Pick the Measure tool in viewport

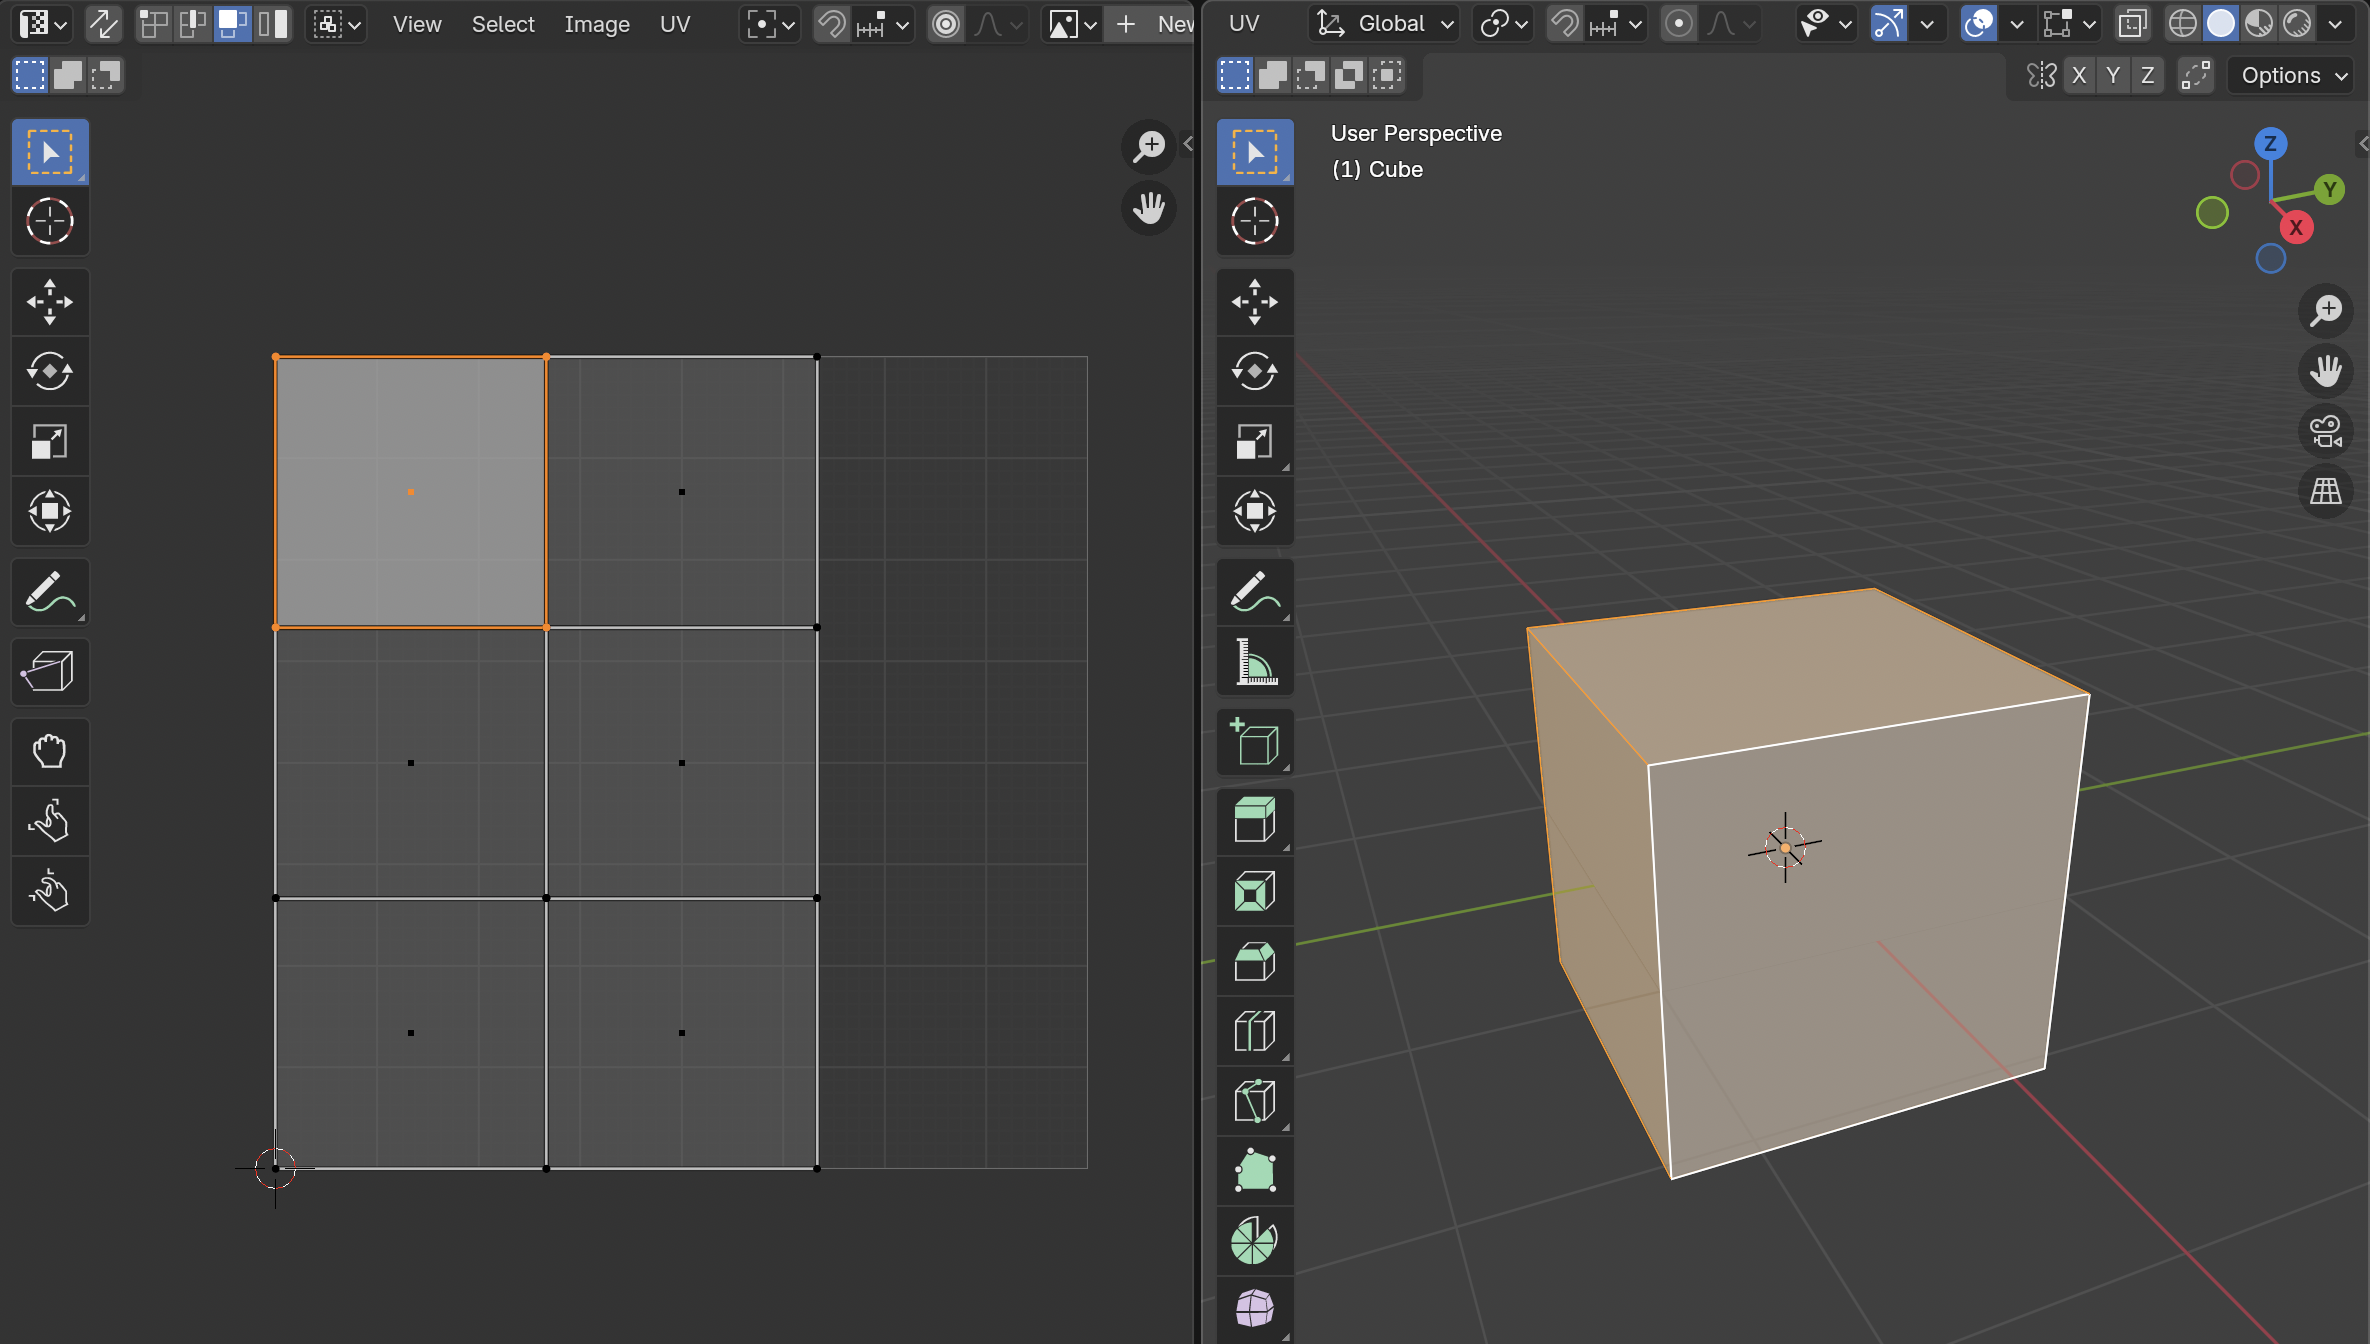[x=1254, y=662]
